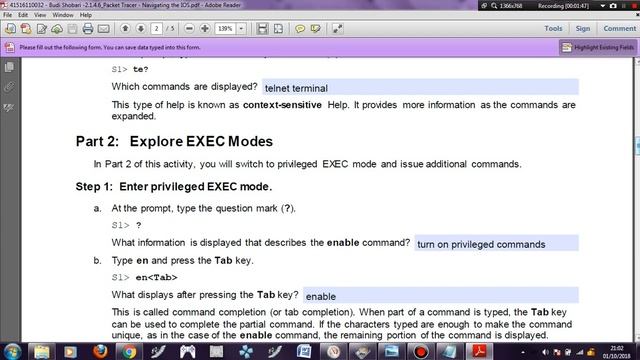Click the Fit one full page icon

click(278, 29)
